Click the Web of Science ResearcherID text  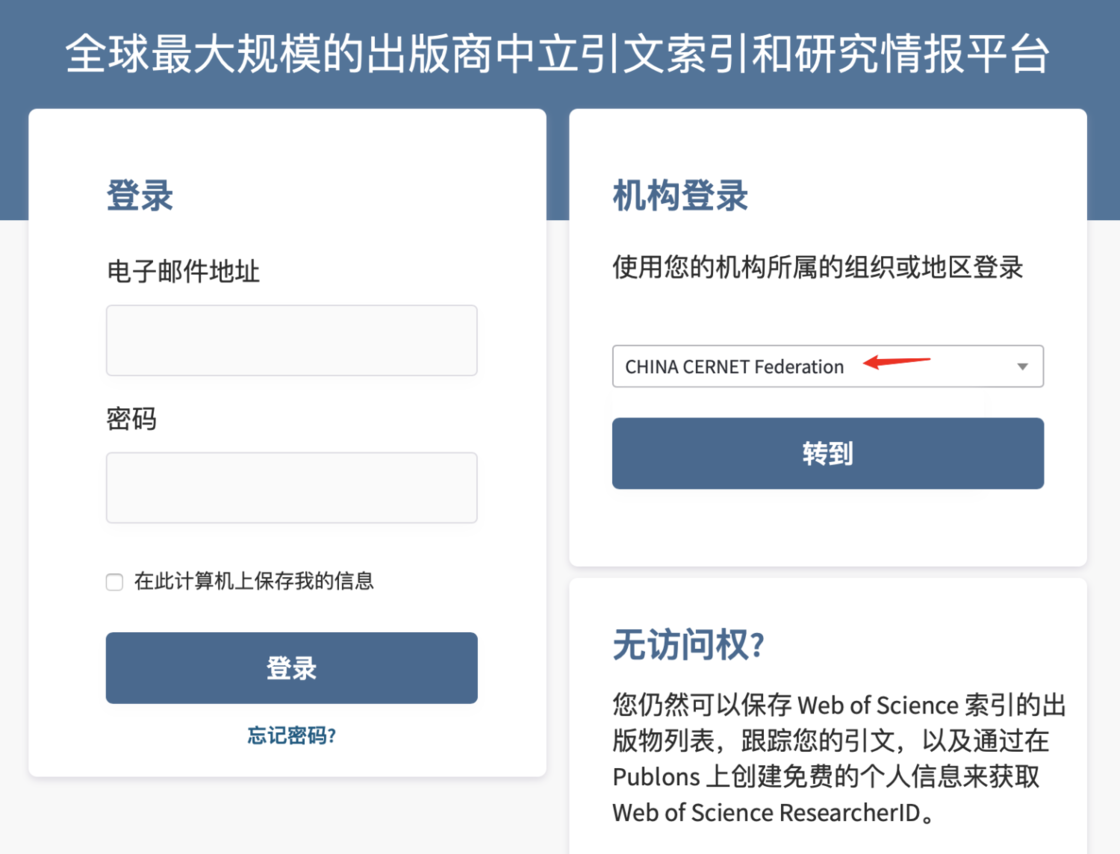pyautogui.click(x=766, y=813)
